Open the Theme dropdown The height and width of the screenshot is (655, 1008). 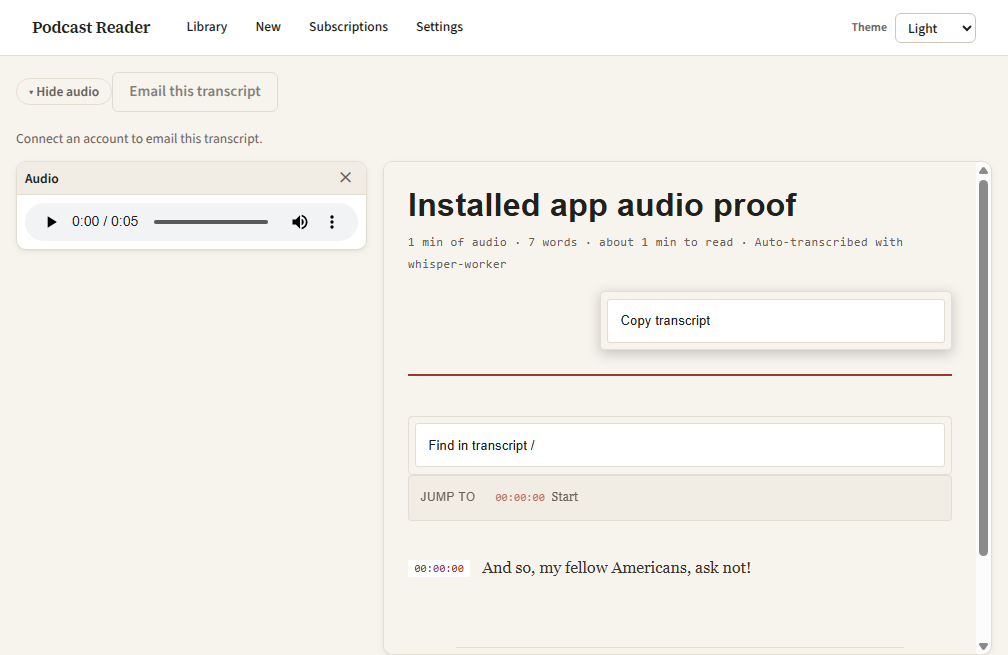click(935, 28)
